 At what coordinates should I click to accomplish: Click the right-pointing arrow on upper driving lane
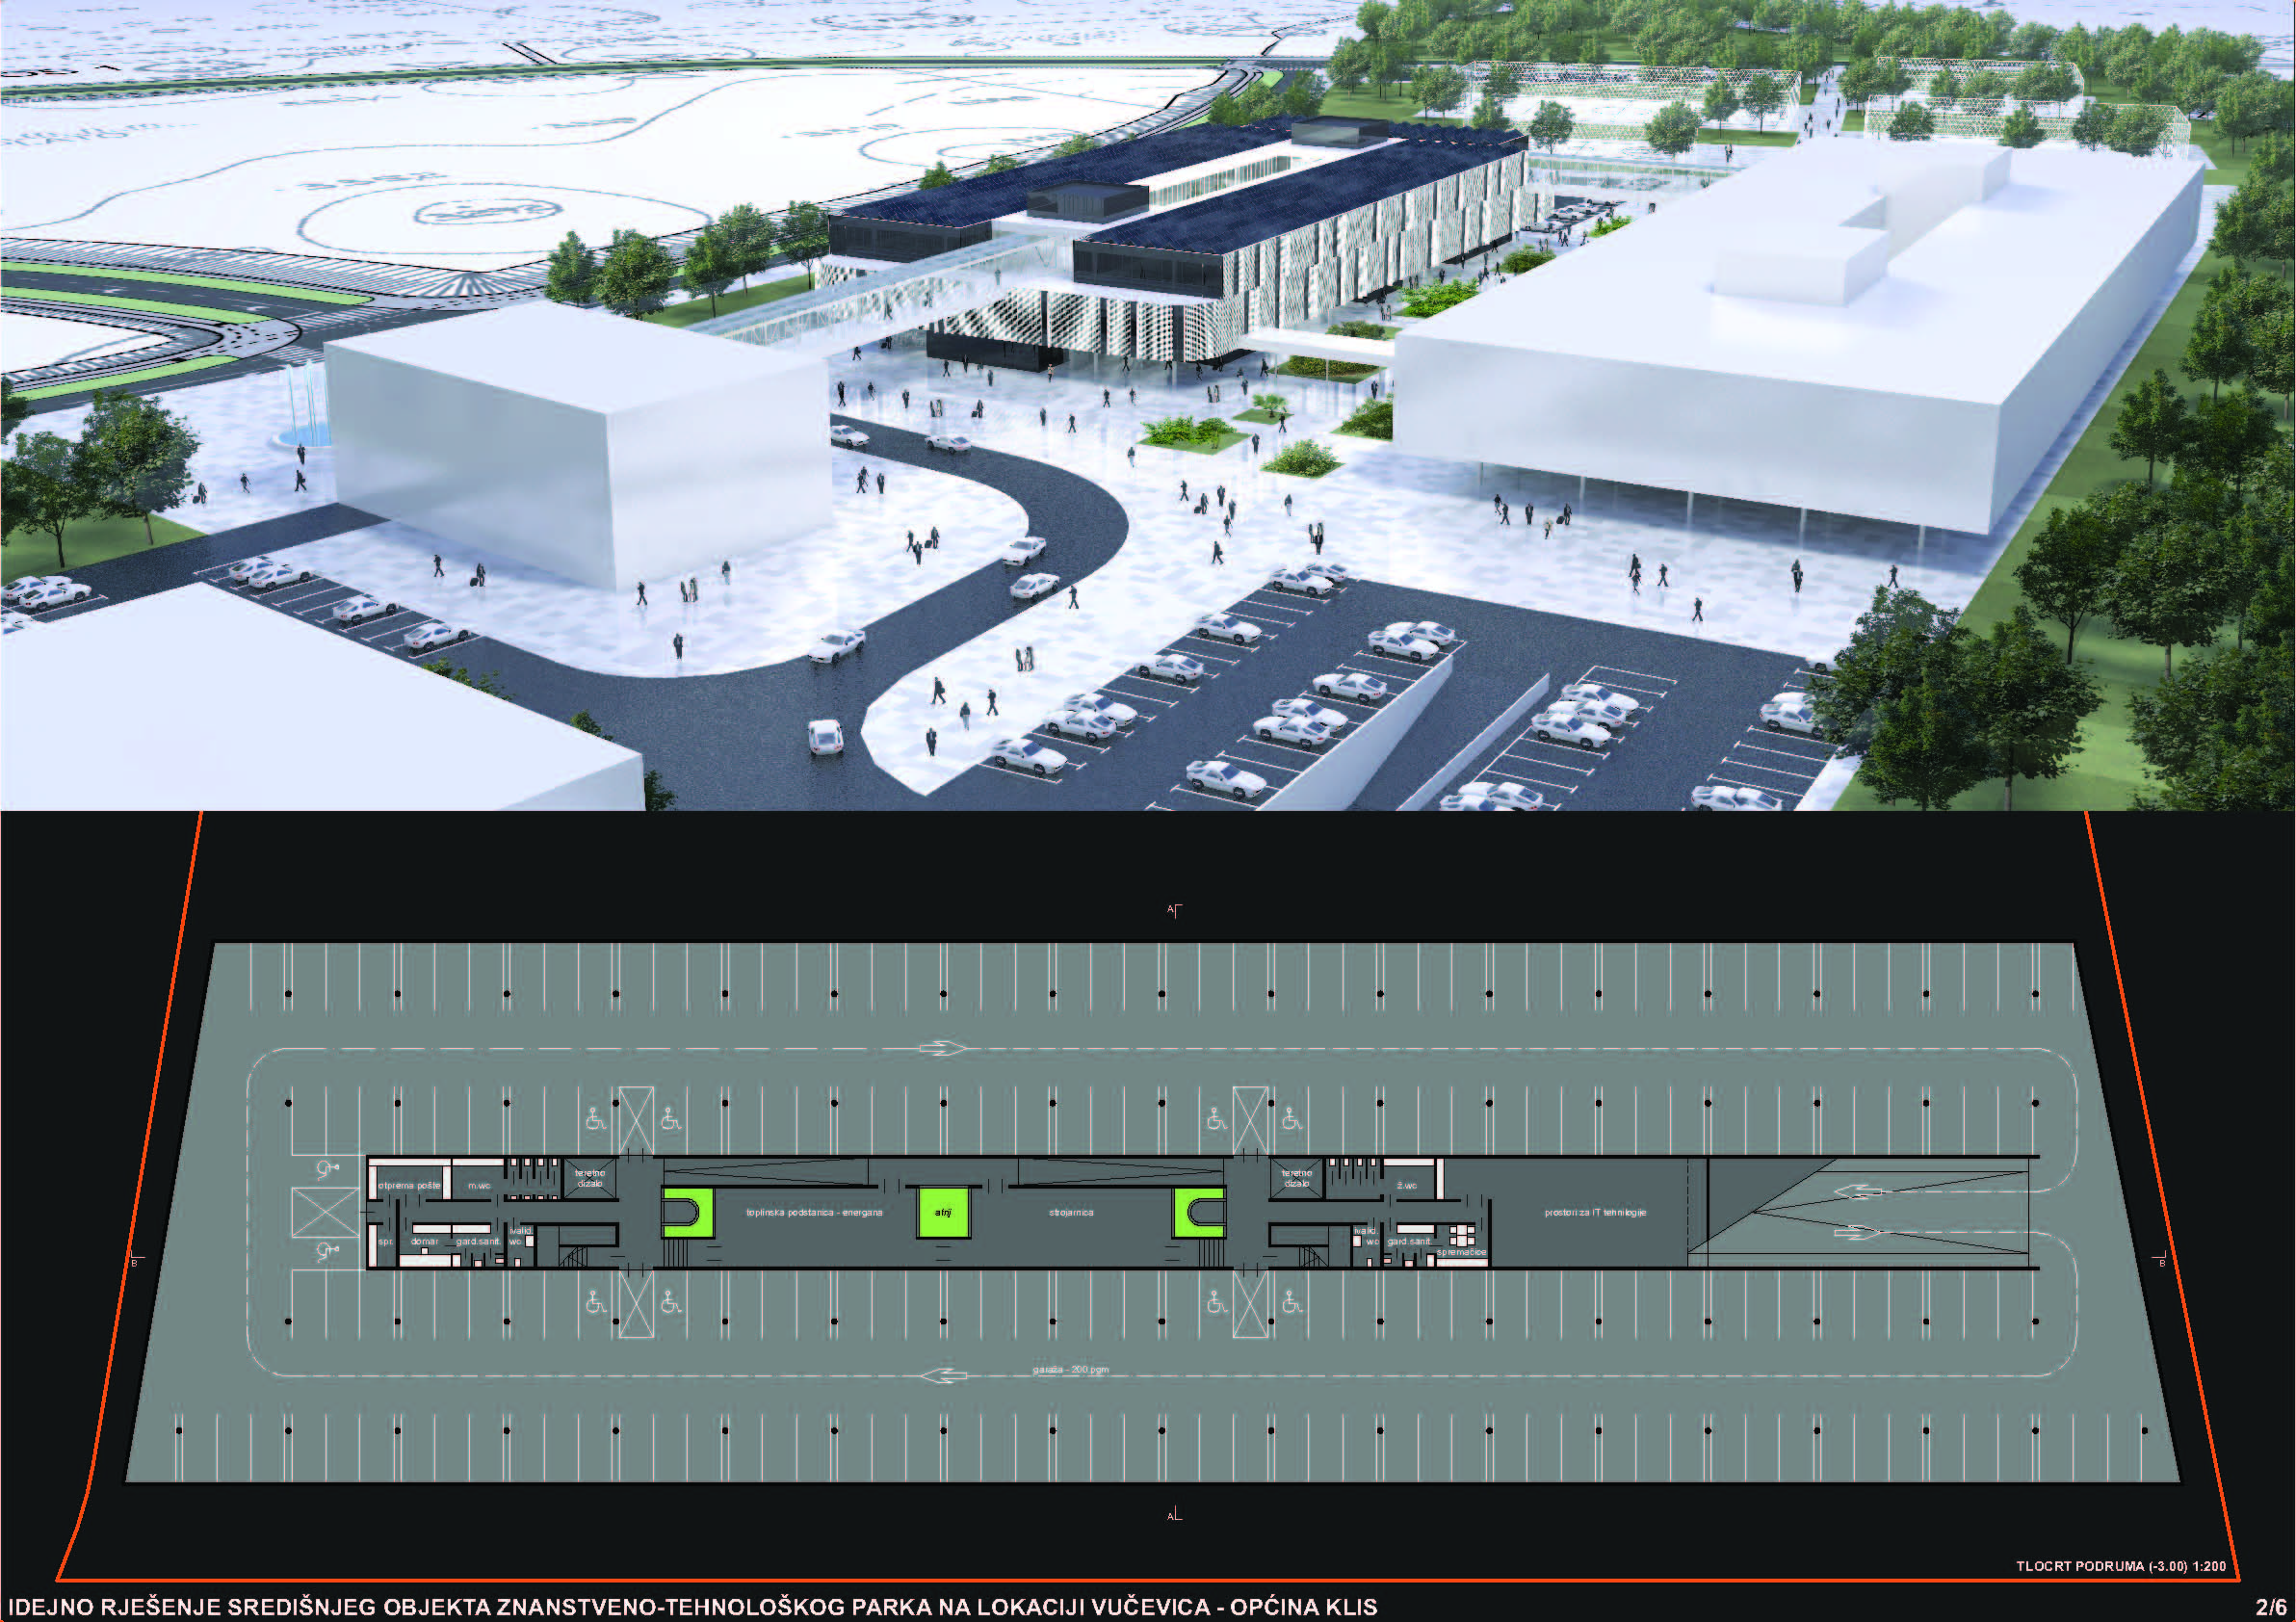942,1048
